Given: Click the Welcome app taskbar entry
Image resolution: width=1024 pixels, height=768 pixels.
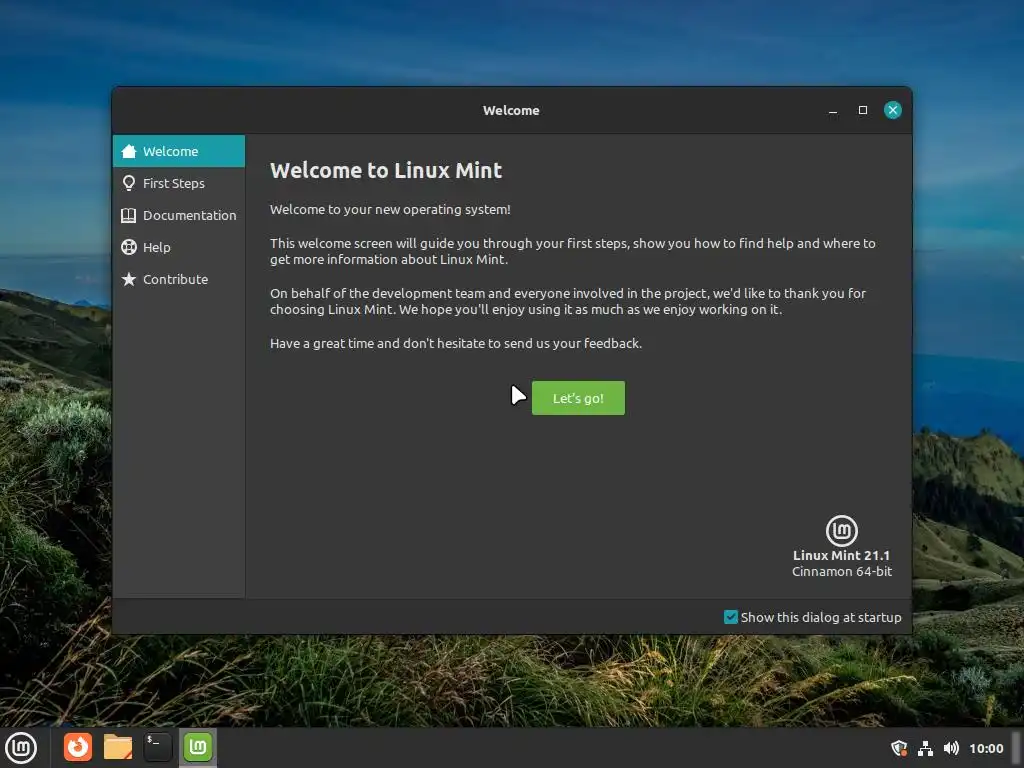Looking at the screenshot, I should coord(198,747).
